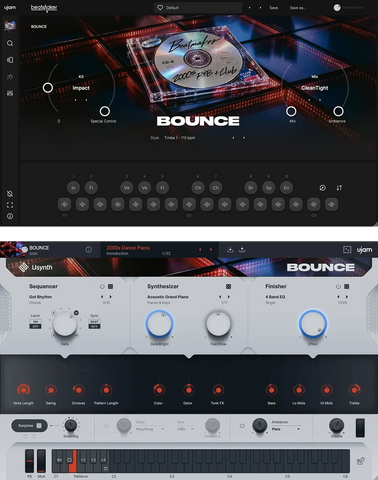378x480 pixels.
Task: Click the fullscreen frame icon in Beatmaker
Action: (10, 205)
